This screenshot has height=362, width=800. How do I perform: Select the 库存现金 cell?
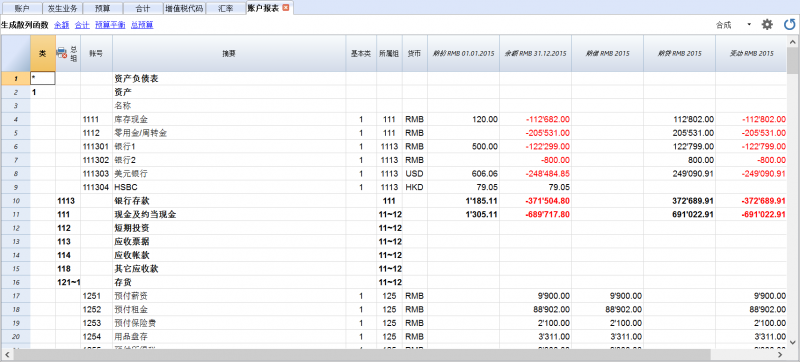(229, 119)
